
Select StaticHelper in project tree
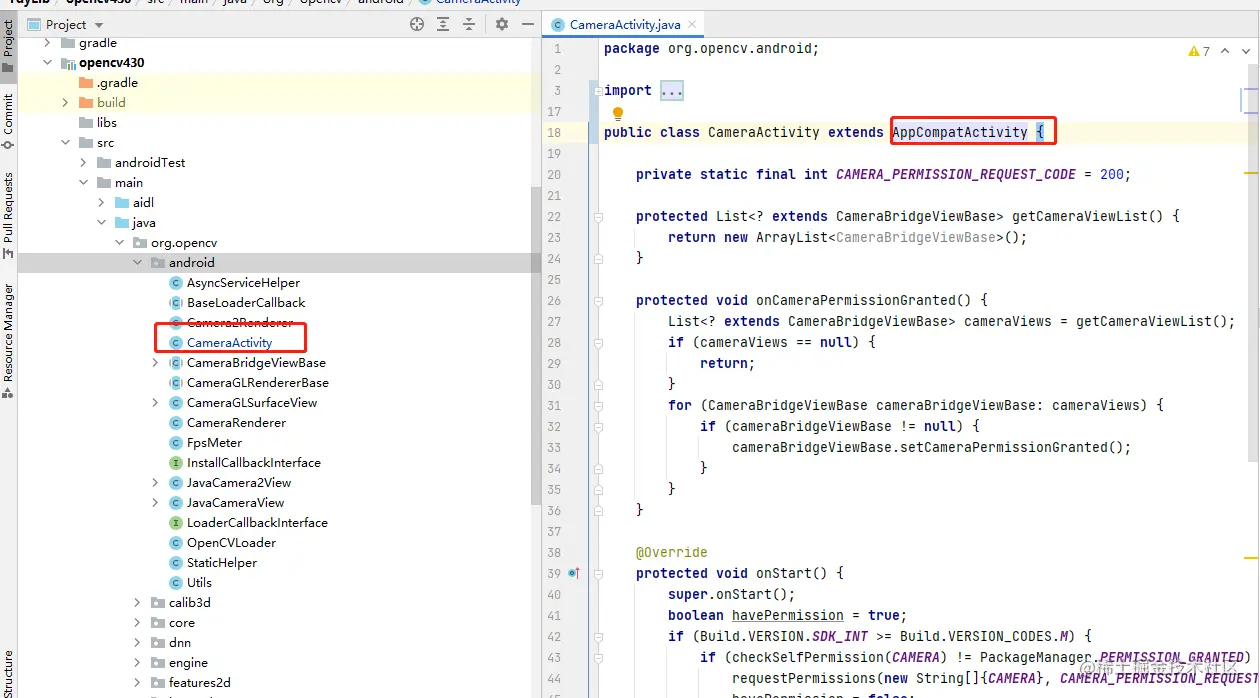(x=222, y=563)
